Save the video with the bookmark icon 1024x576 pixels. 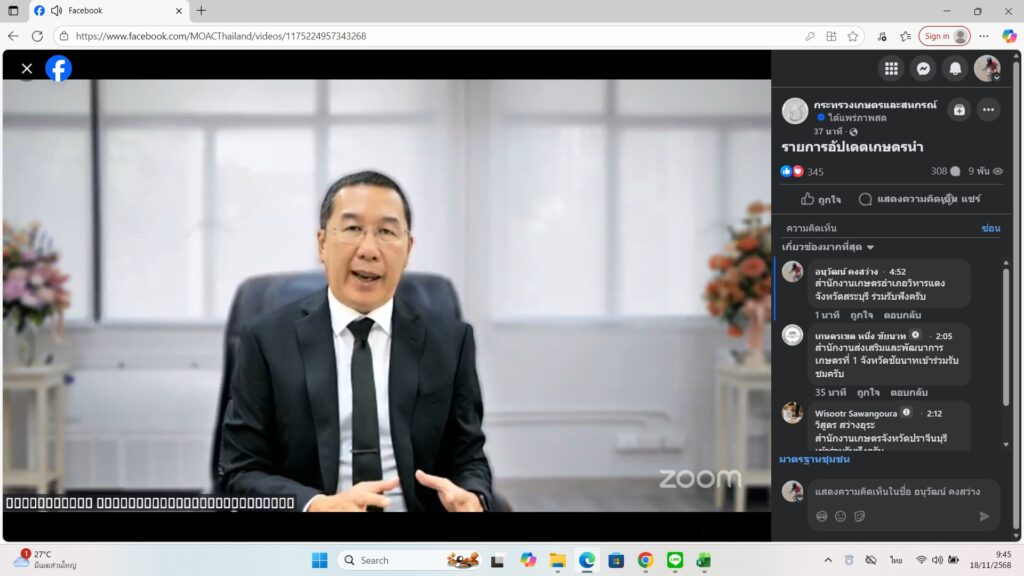pos(959,110)
